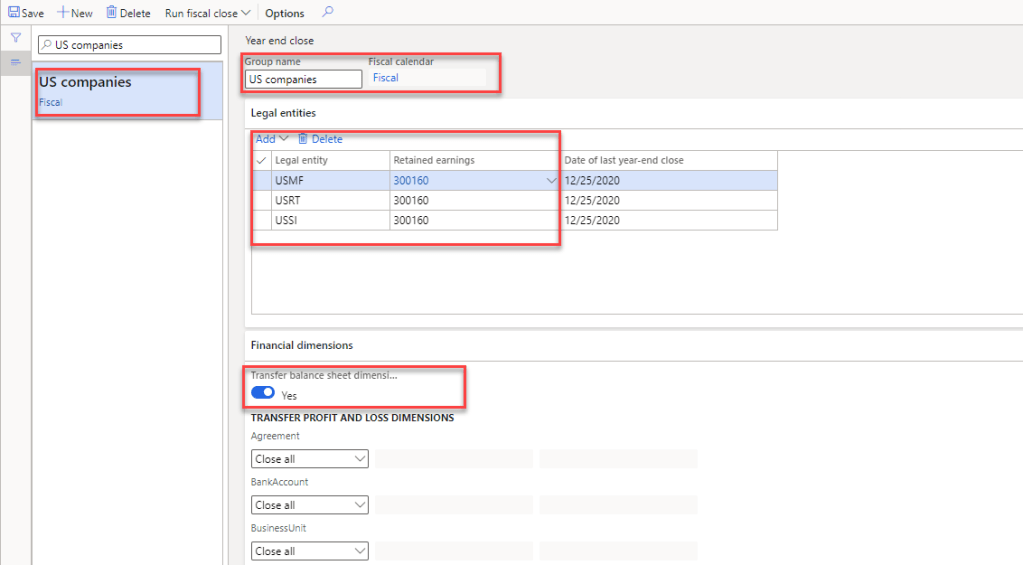Open retained earnings account 300160 for USMF
This screenshot has height=565, width=1023.
point(412,181)
